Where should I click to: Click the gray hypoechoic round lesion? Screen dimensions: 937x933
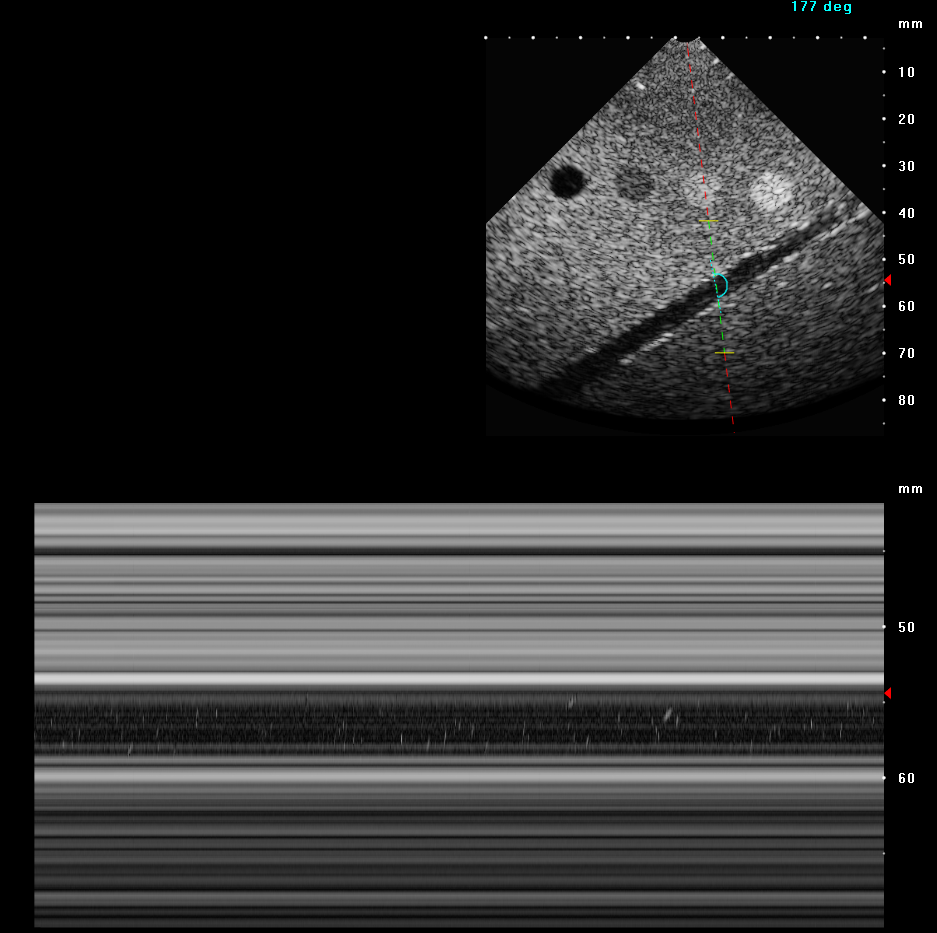(633, 183)
